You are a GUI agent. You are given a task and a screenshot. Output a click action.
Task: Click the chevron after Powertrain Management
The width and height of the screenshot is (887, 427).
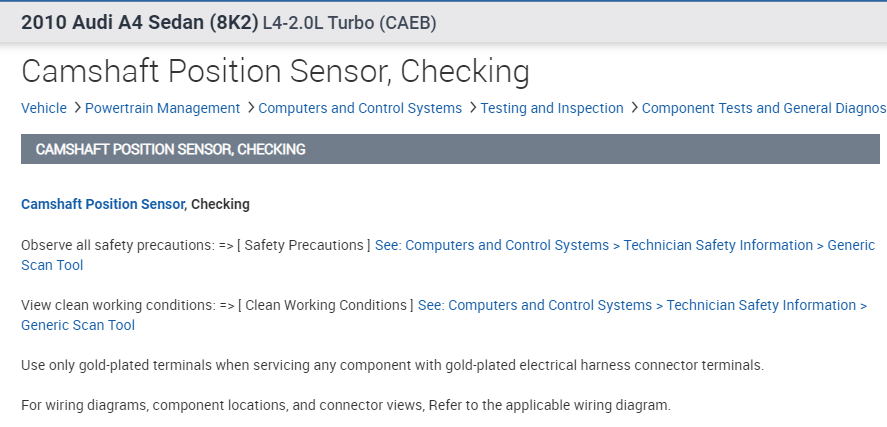pos(249,108)
